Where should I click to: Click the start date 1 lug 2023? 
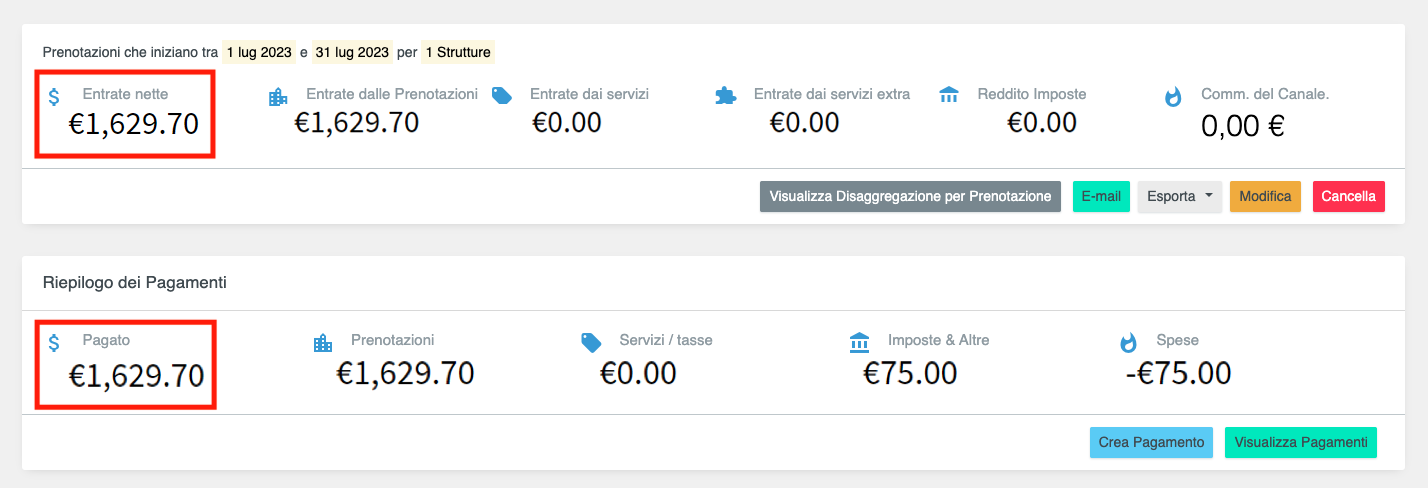pyautogui.click(x=259, y=52)
